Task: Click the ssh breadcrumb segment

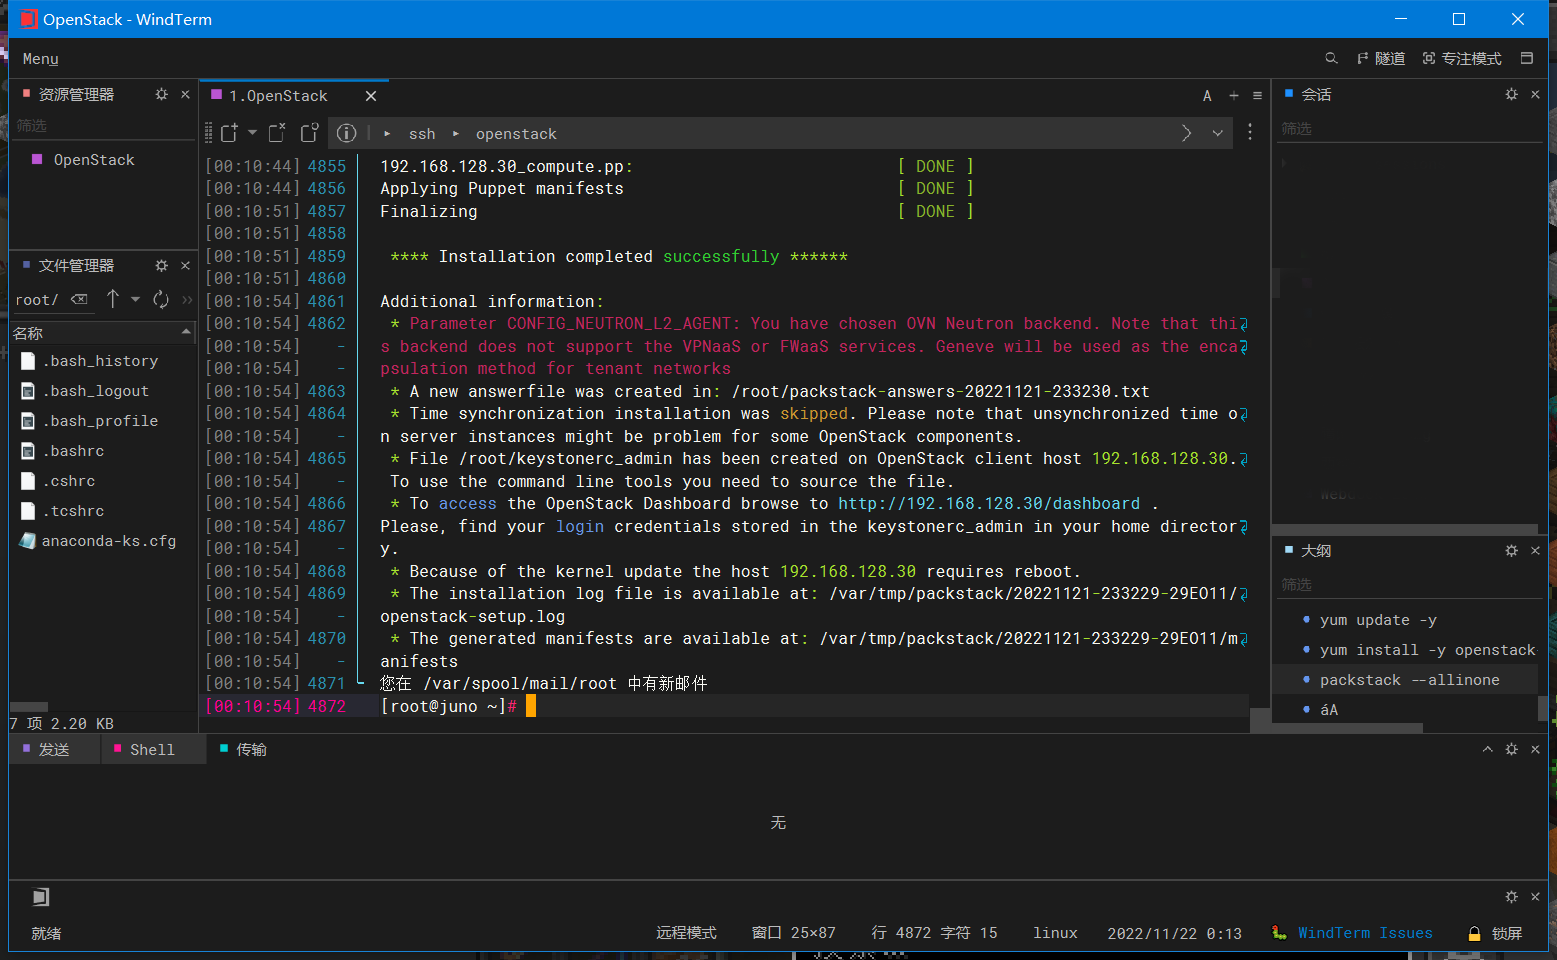Action: pyautogui.click(x=422, y=134)
